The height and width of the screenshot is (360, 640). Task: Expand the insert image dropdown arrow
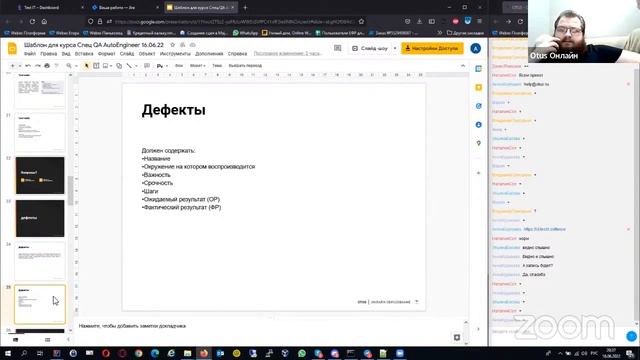(x=111, y=66)
